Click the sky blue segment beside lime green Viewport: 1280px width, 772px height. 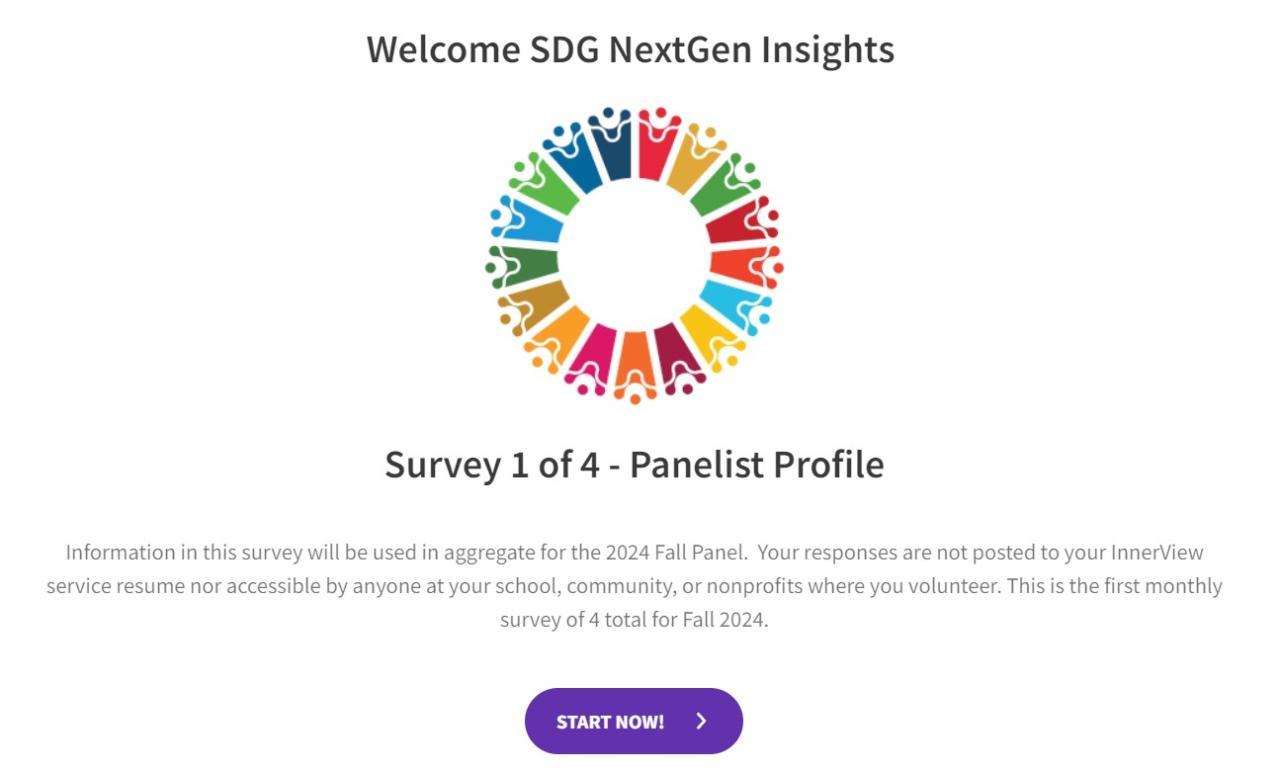tap(526, 222)
